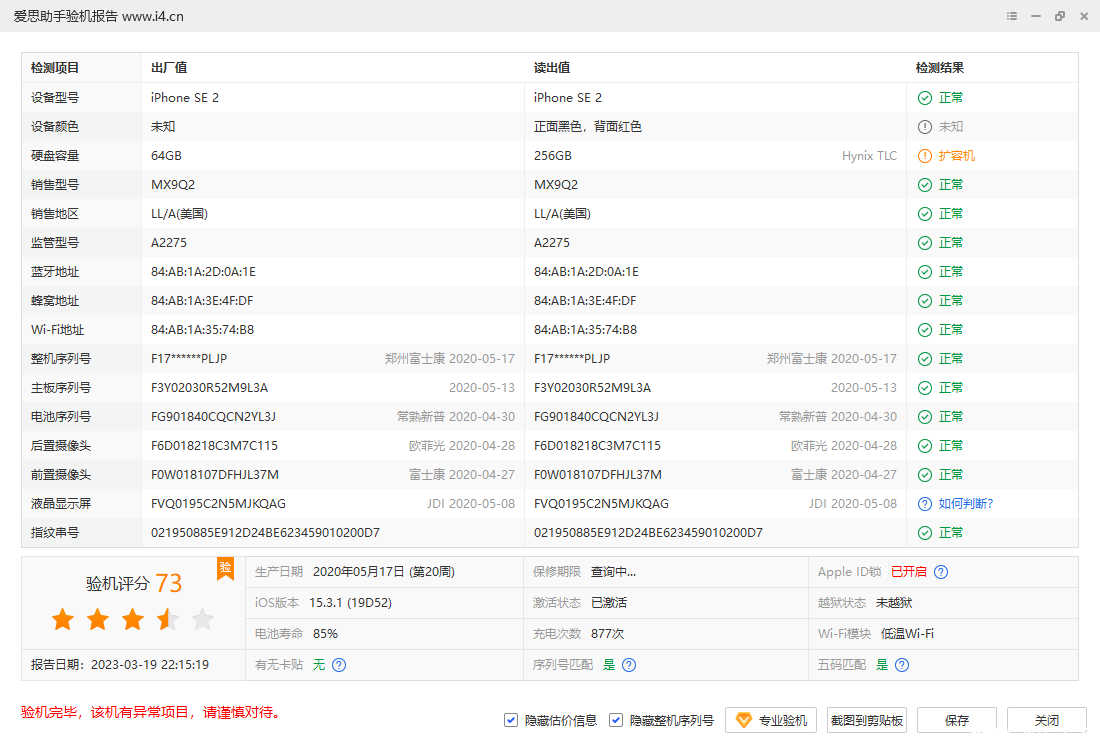Click the red 验机完毕 warning message
Screen dimensions: 1100x749
click(x=151, y=713)
